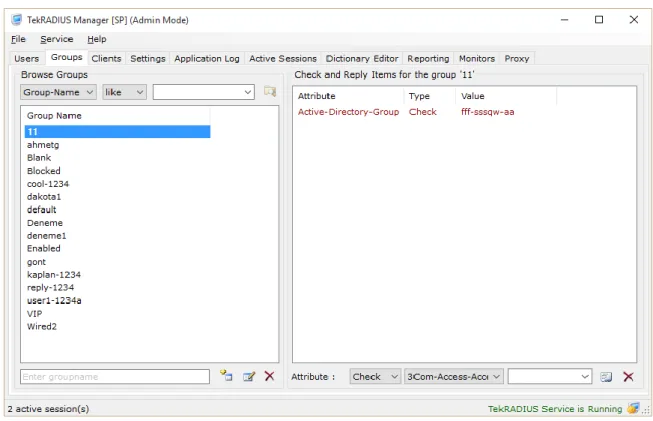
Task: Open the Check attribute type dropdown
Action: (375, 377)
